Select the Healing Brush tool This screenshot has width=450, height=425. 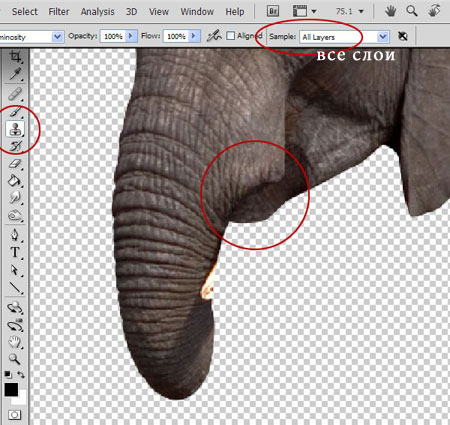(x=15, y=94)
